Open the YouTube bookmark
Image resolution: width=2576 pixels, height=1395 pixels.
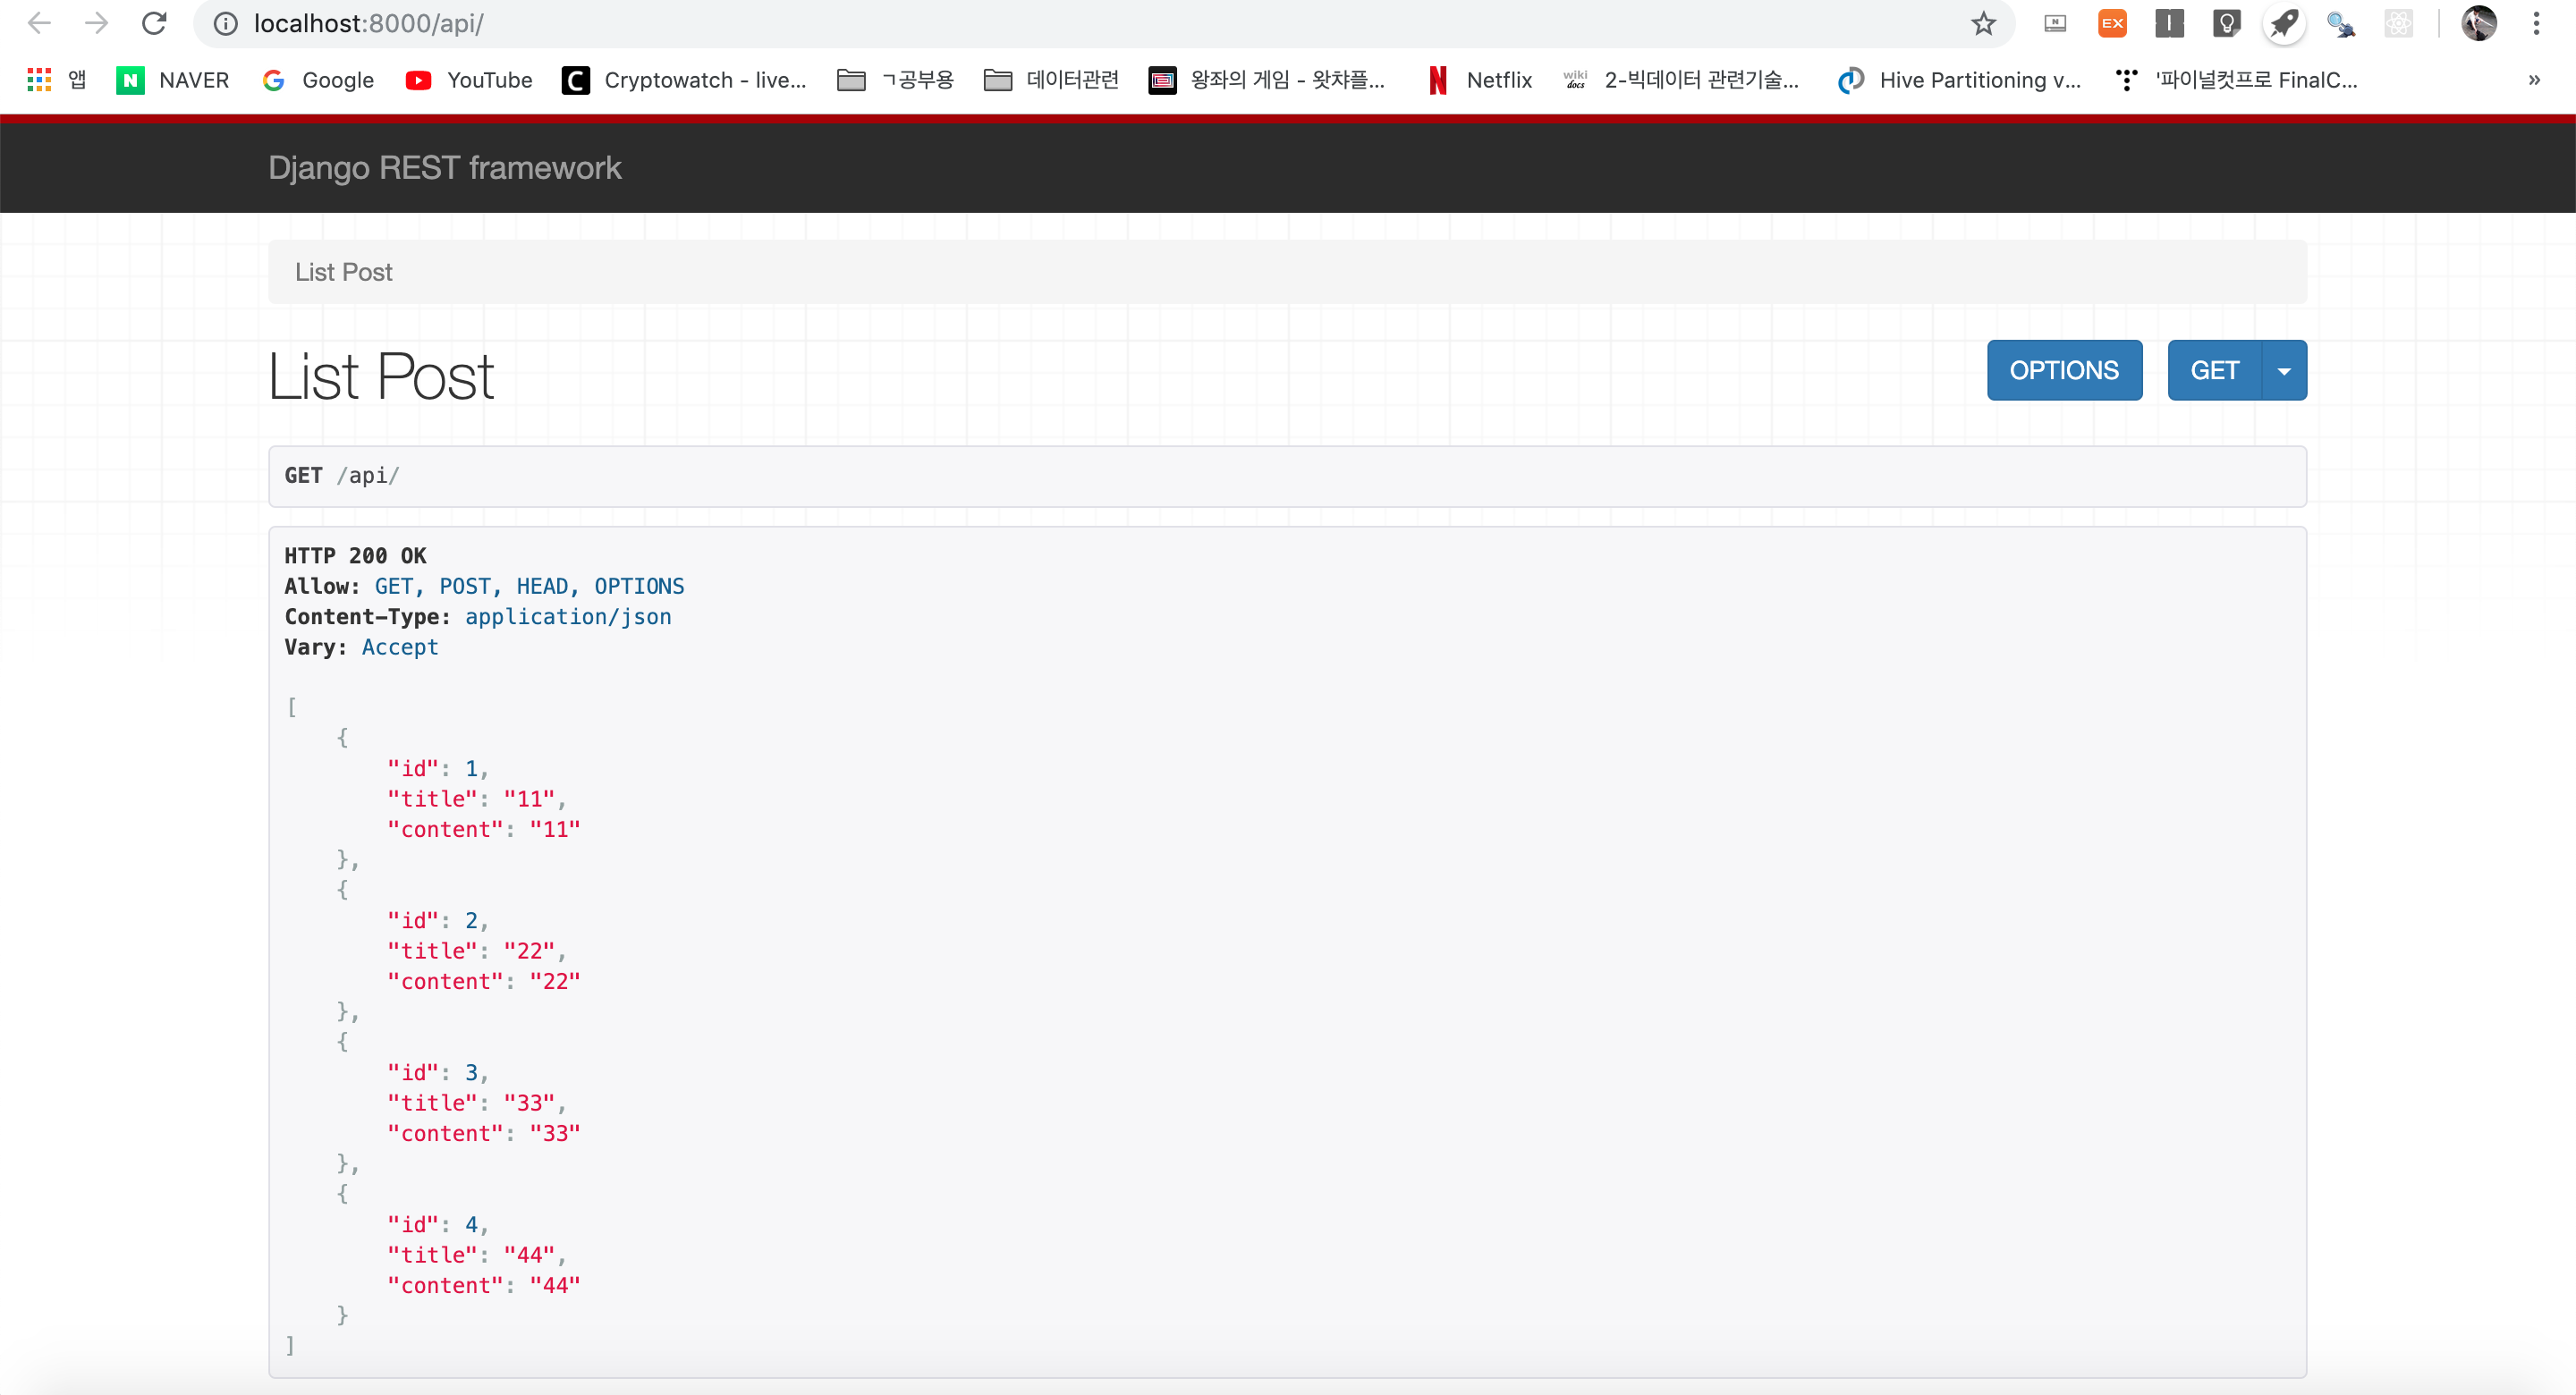[469, 80]
